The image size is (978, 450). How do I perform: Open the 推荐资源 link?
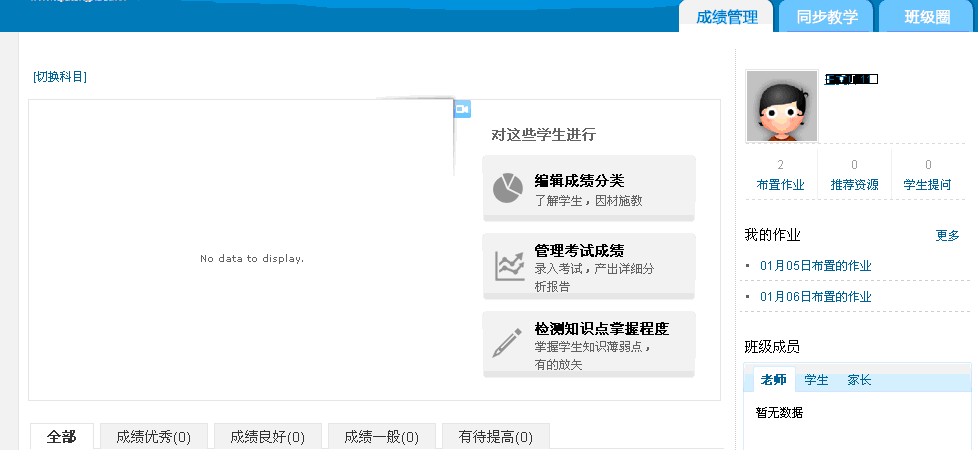click(x=854, y=185)
